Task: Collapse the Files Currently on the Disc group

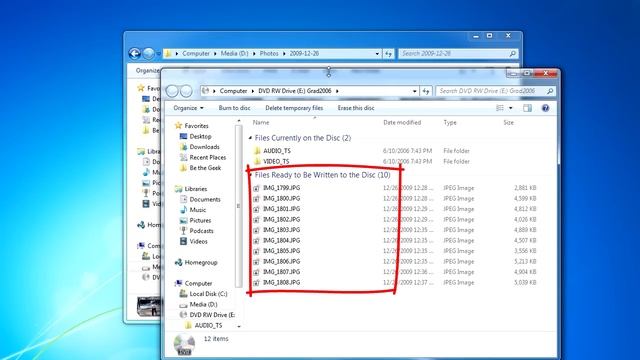Action: [250, 138]
